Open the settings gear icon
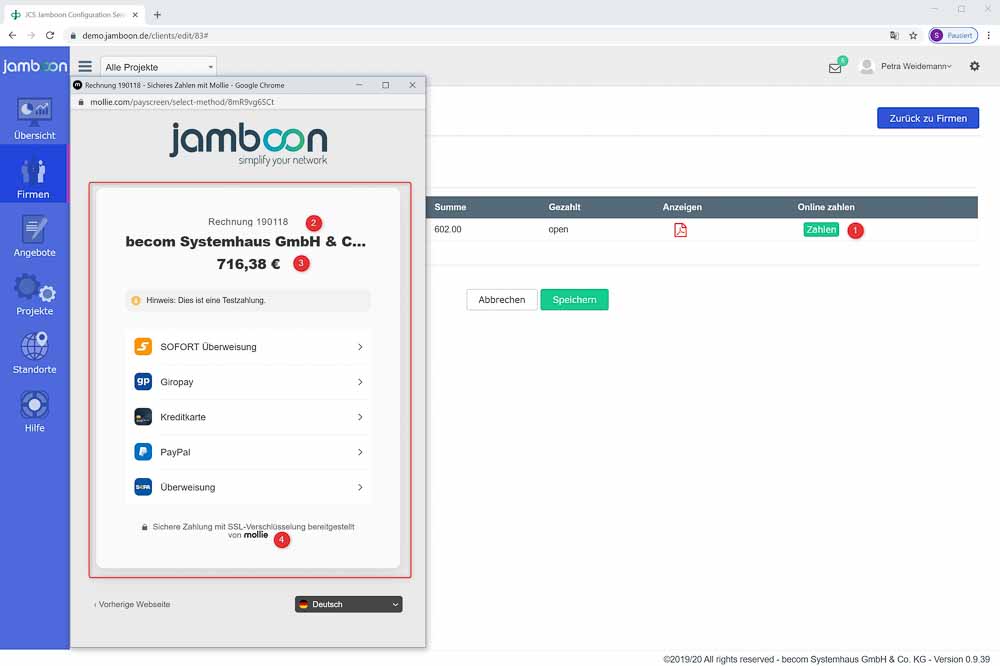The image size is (1000, 666). [x=974, y=66]
